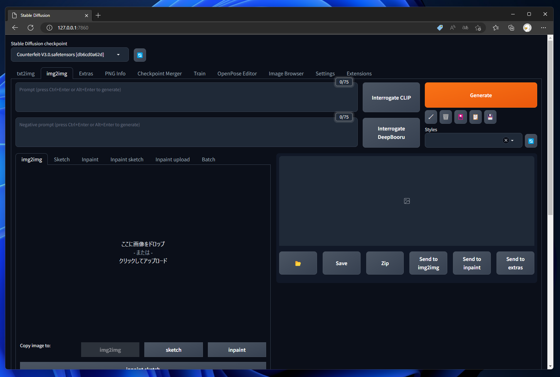Click the orange Generate button
Screen dimensions: 560x377
pos(481,95)
